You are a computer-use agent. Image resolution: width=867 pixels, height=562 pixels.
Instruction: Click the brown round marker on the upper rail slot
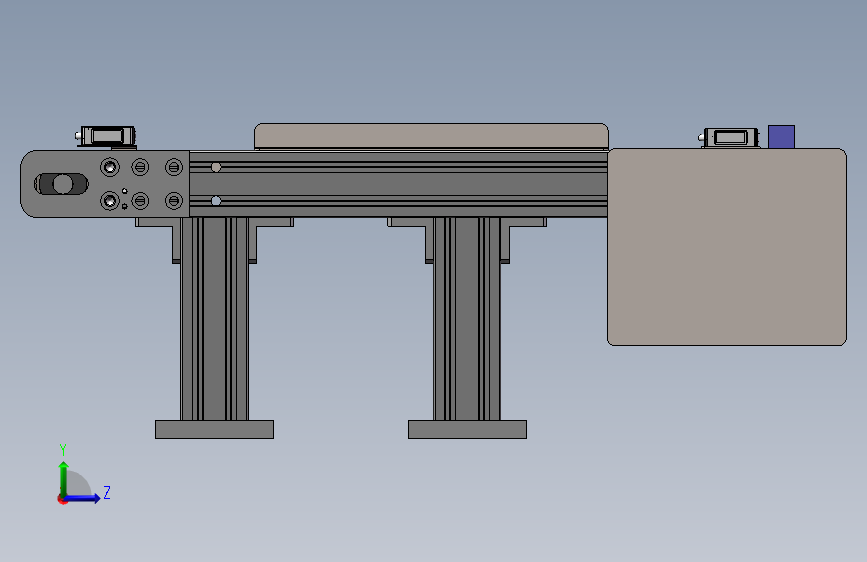pos(216,167)
